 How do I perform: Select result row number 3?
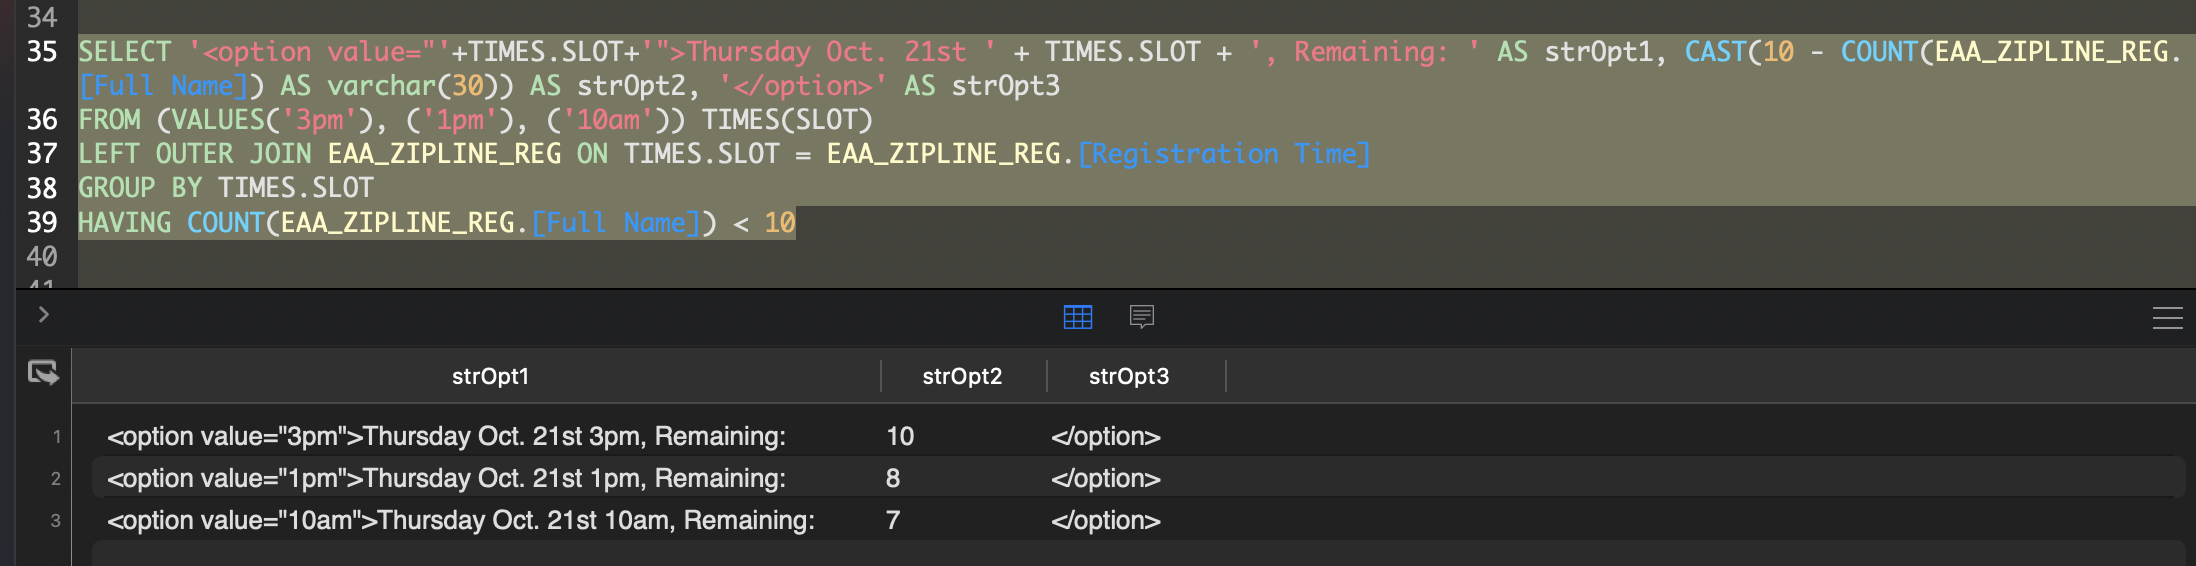[x=56, y=521]
